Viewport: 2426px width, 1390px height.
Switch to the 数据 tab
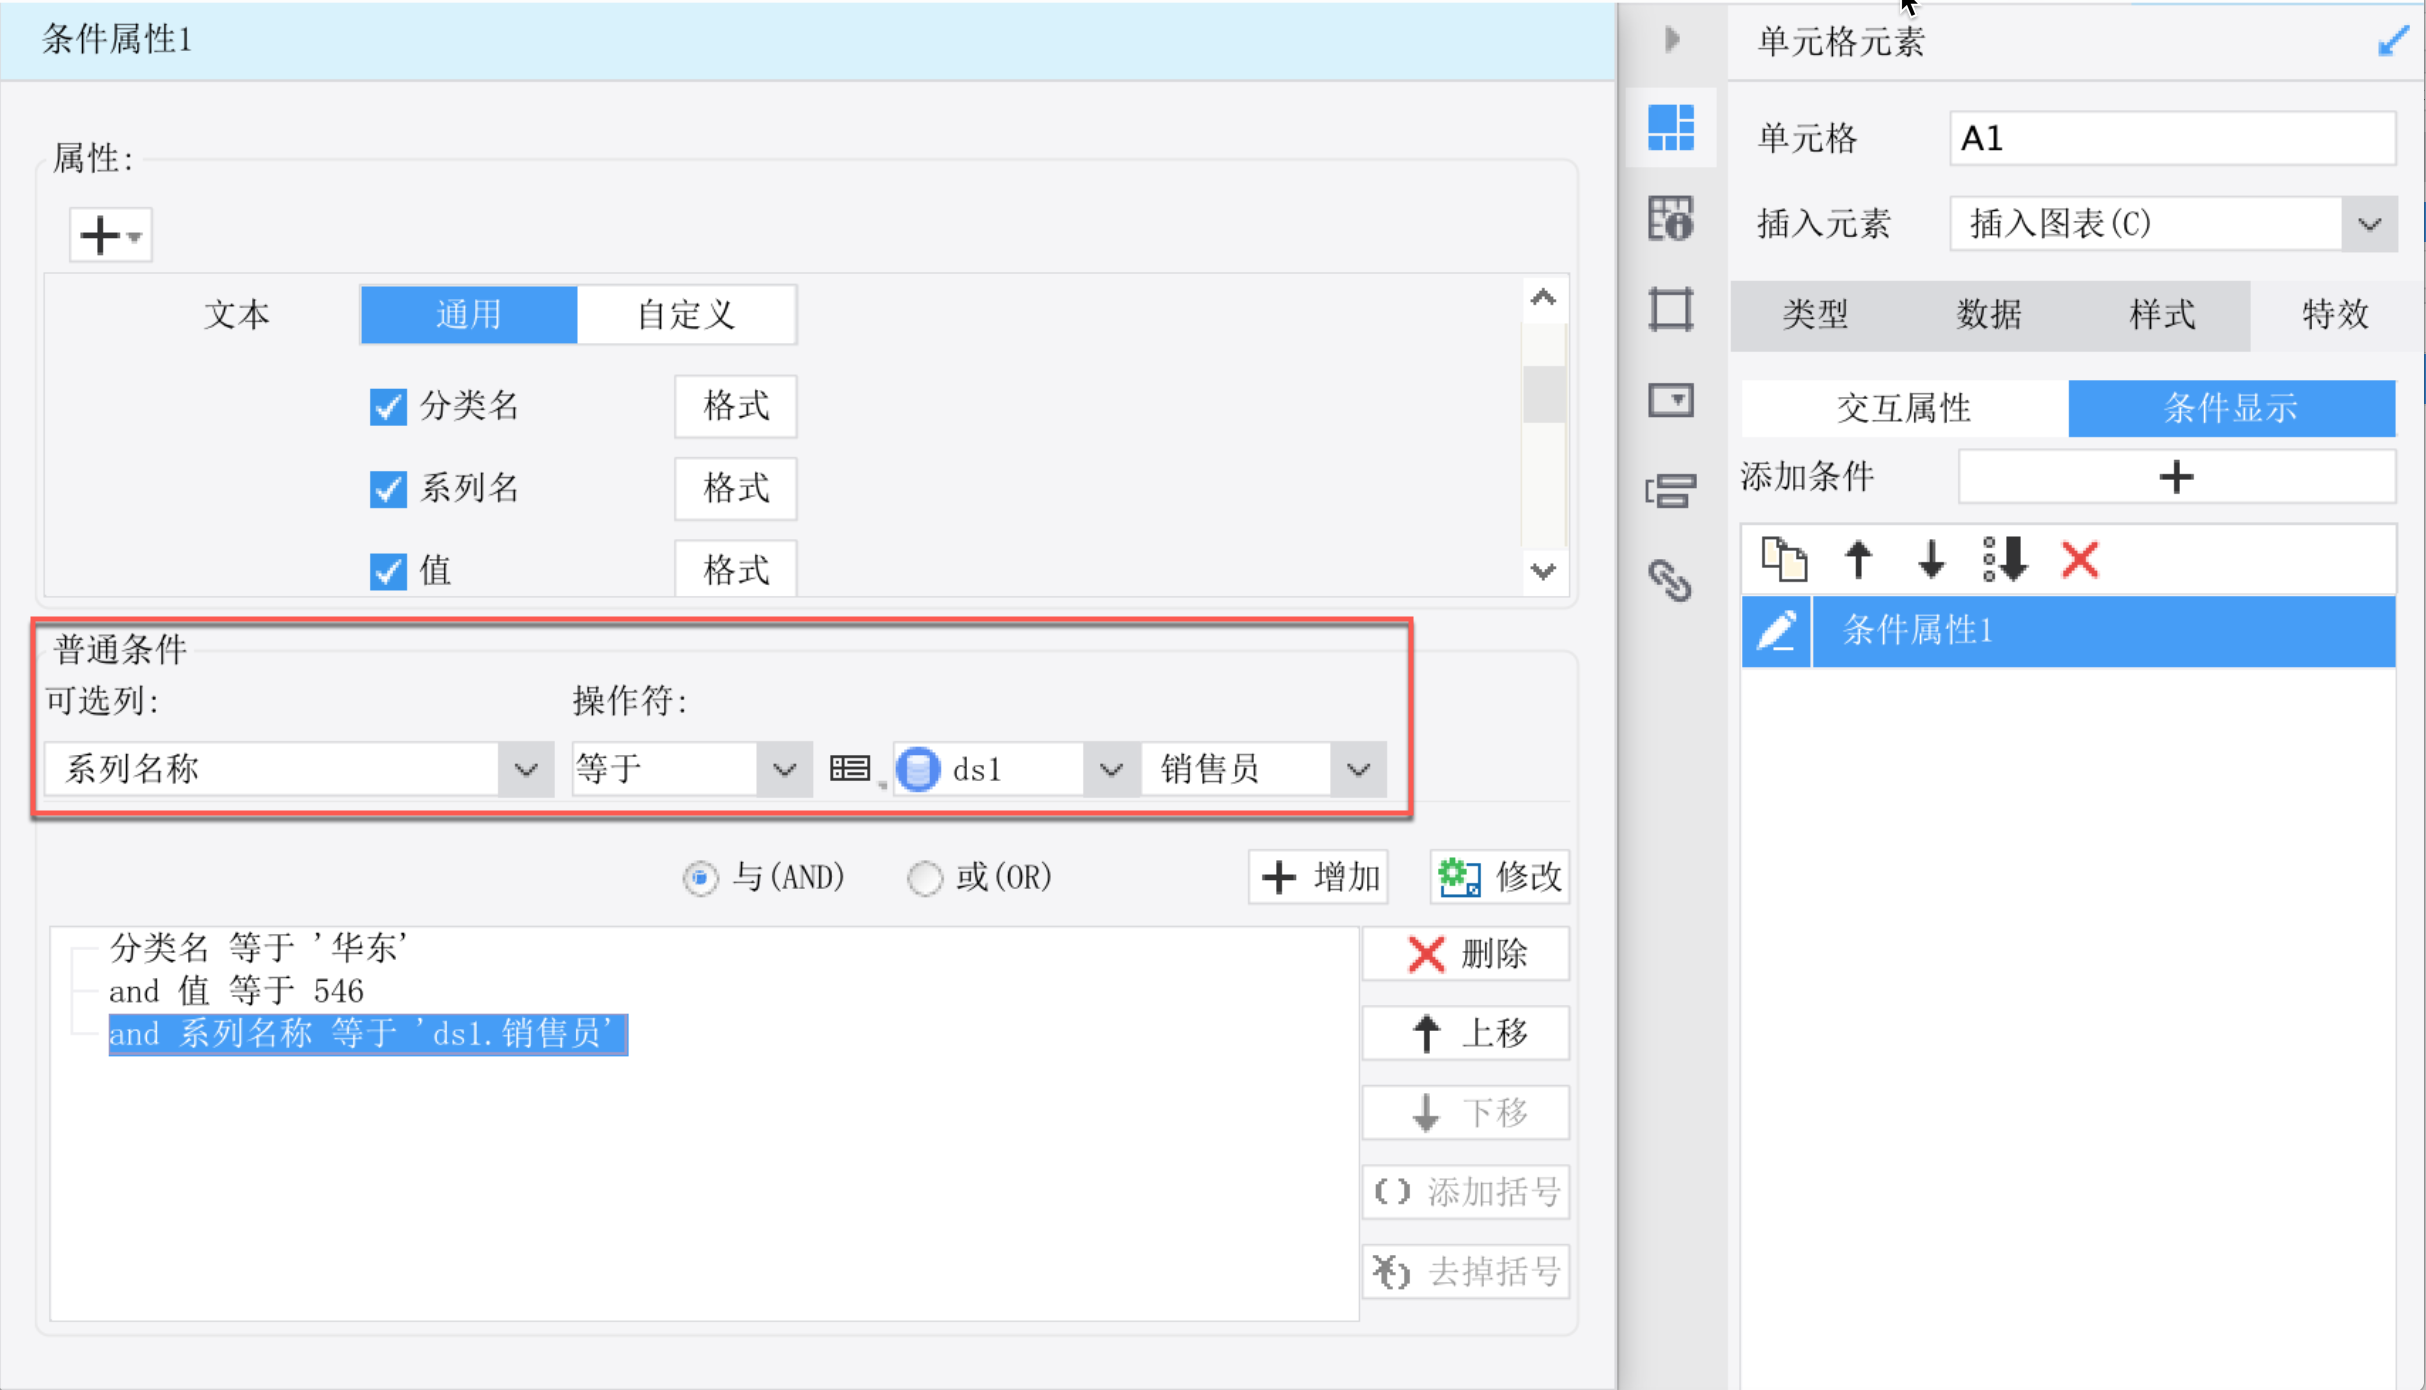point(1988,315)
